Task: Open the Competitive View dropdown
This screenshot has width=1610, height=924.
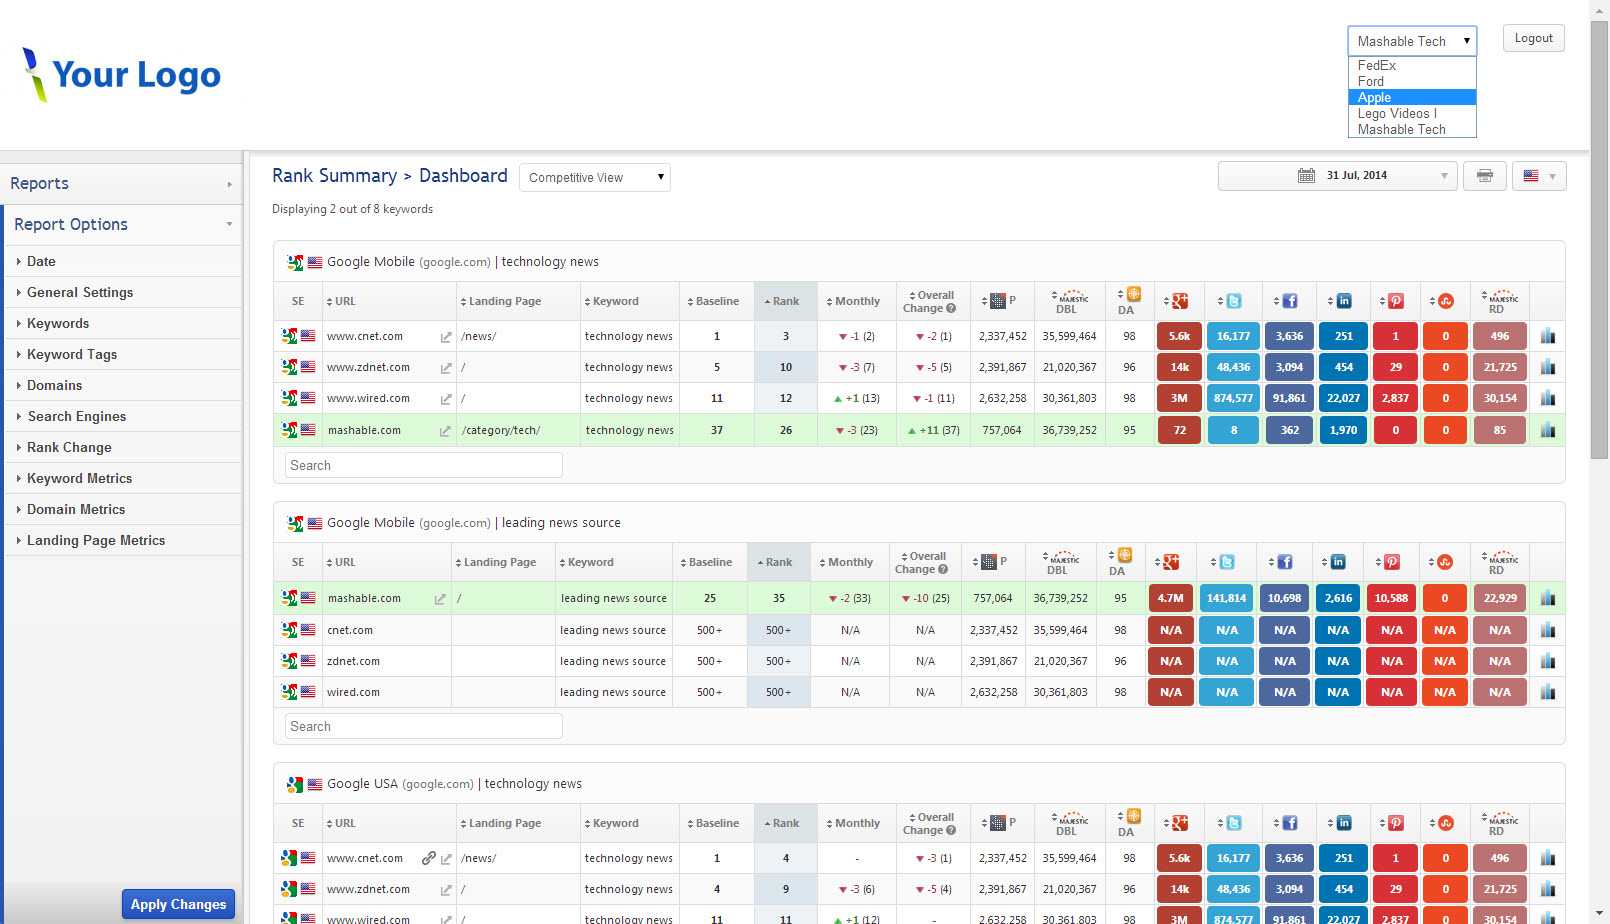Action: coord(595,178)
